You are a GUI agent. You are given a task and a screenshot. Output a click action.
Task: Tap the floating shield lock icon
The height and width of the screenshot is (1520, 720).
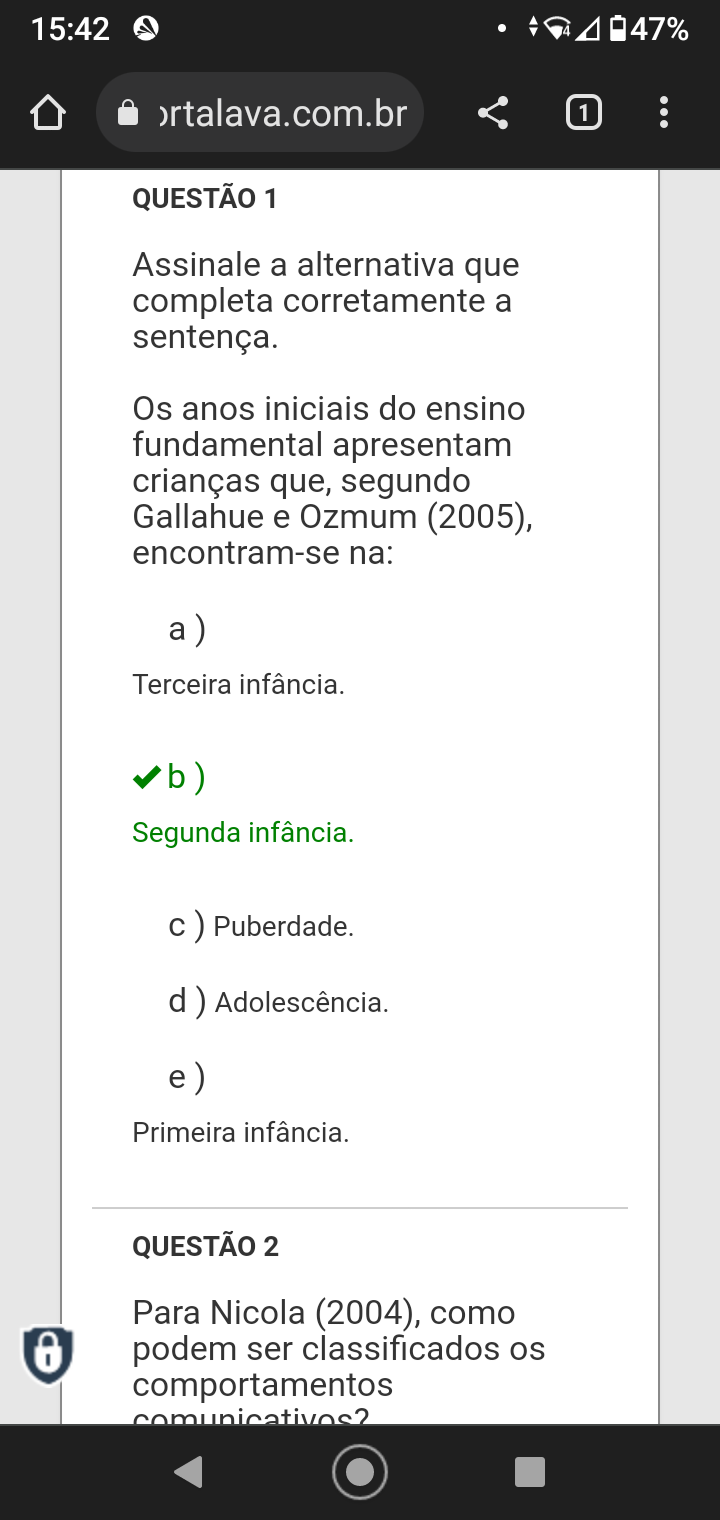[x=47, y=1355]
